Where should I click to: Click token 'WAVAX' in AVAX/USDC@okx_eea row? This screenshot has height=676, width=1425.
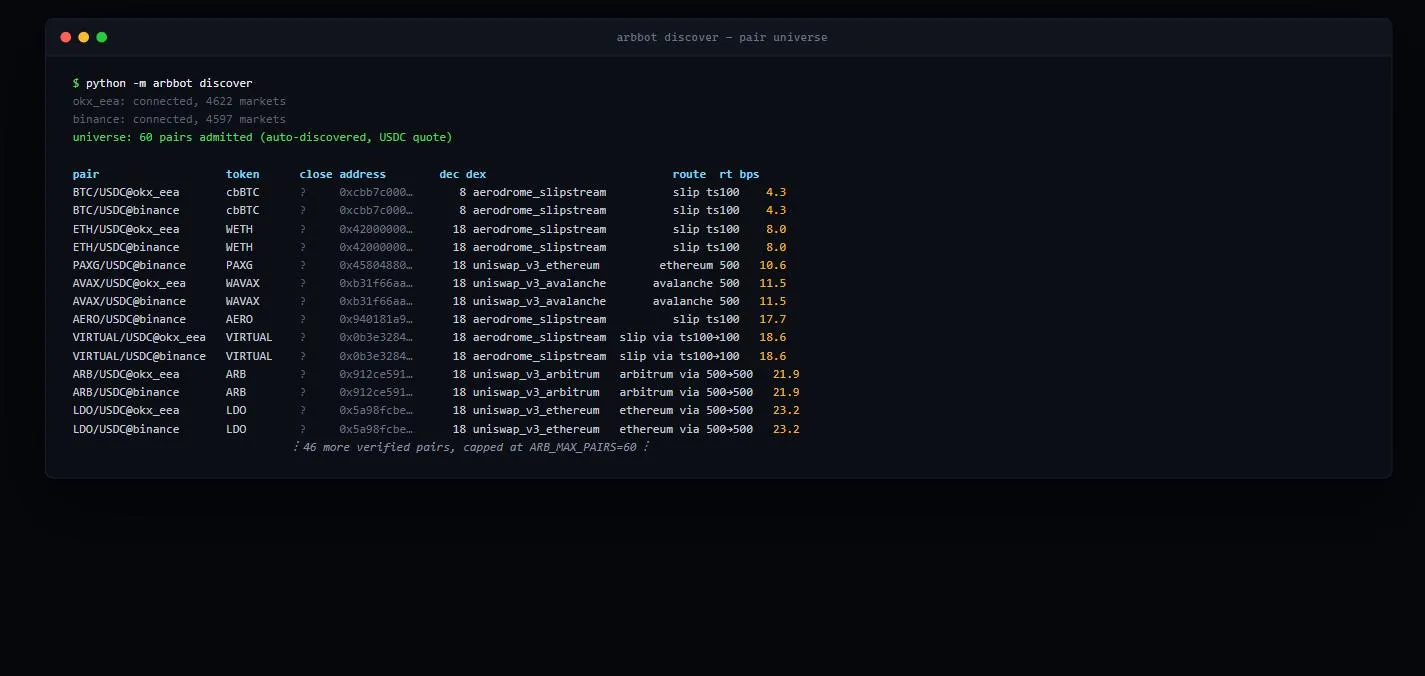click(242, 283)
